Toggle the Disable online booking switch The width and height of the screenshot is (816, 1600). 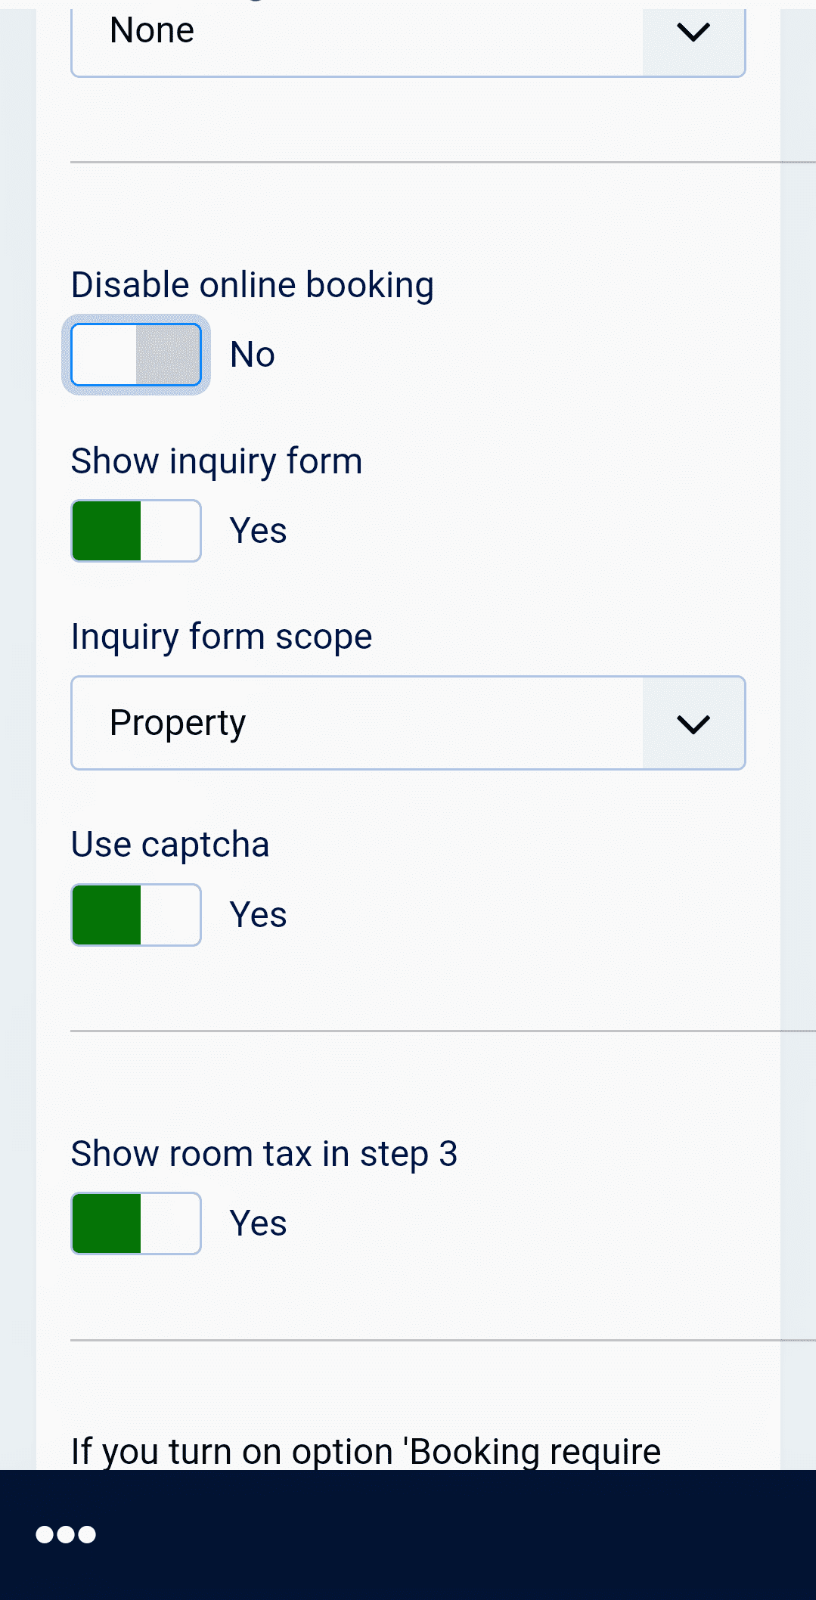(x=136, y=355)
